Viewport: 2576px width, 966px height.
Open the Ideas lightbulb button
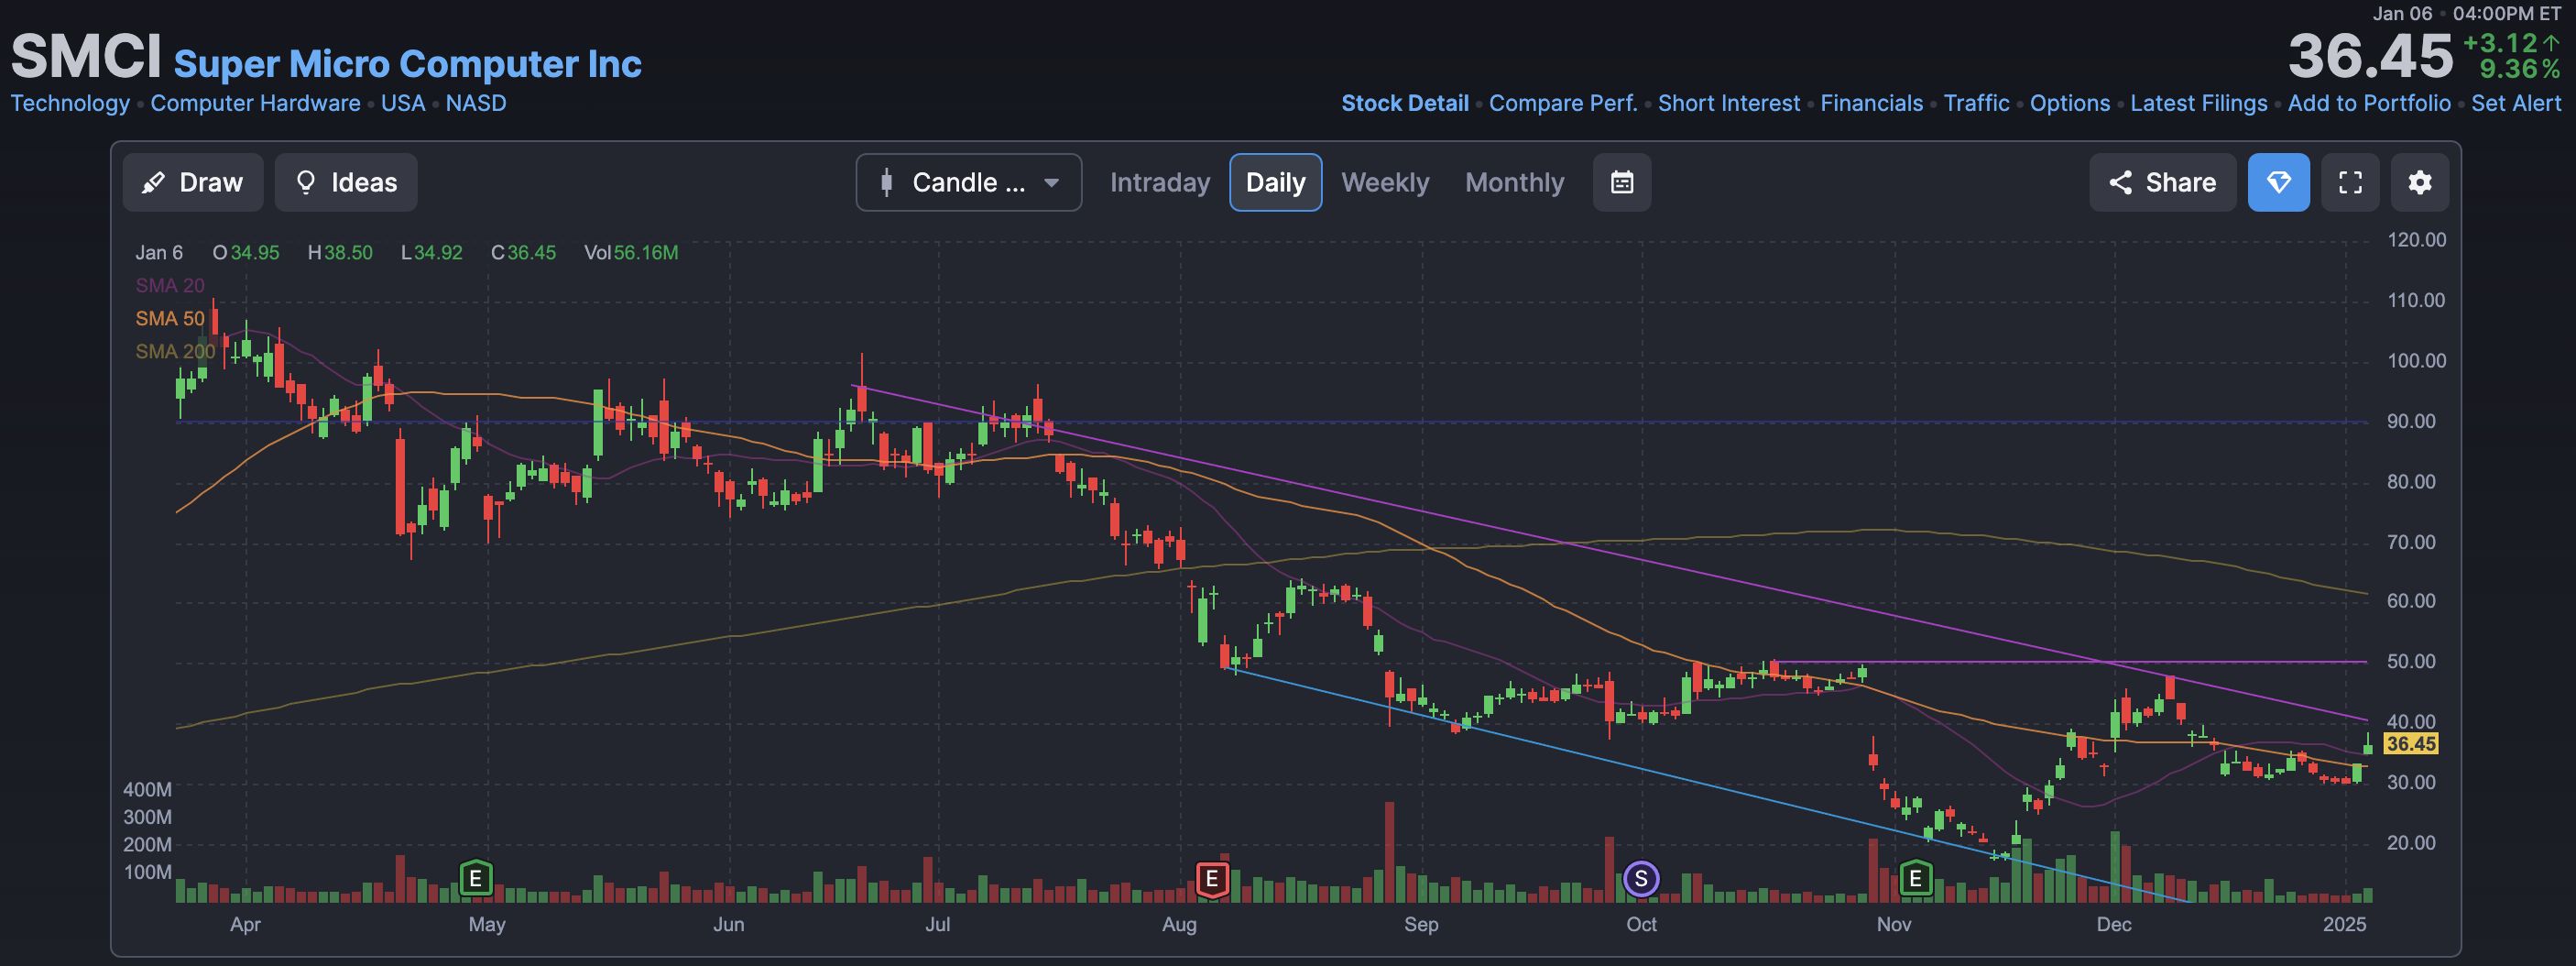tap(346, 182)
